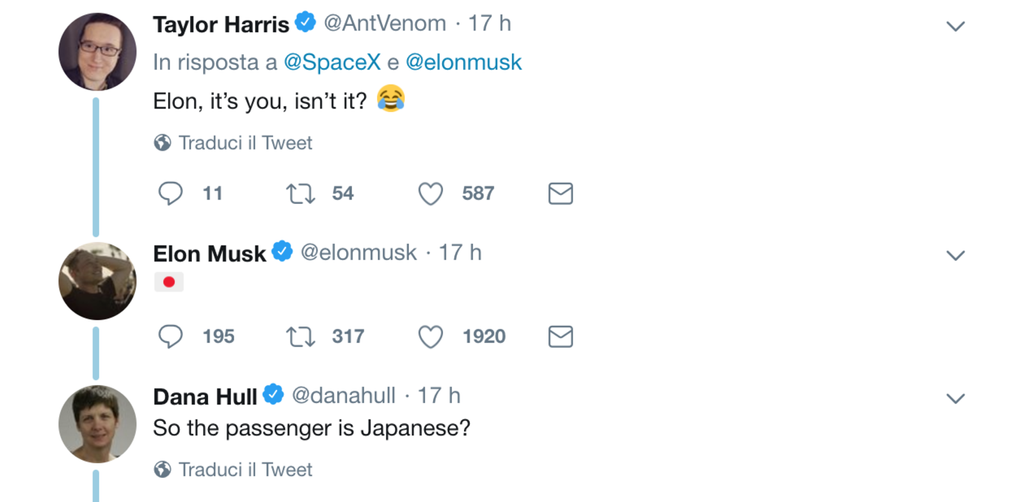
Task: Click 'Traduci il Tweet' under Dana Hull's tweet
Action: pyautogui.click(x=244, y=469)
